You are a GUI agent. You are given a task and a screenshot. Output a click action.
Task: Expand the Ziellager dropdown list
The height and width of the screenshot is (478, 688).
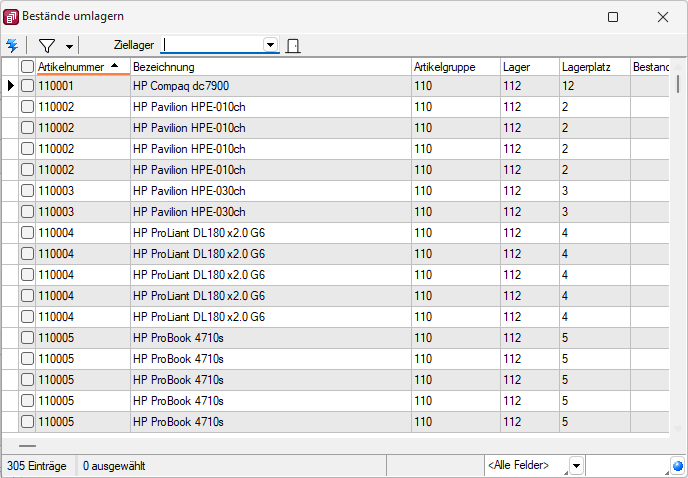(x=271, y=45)
